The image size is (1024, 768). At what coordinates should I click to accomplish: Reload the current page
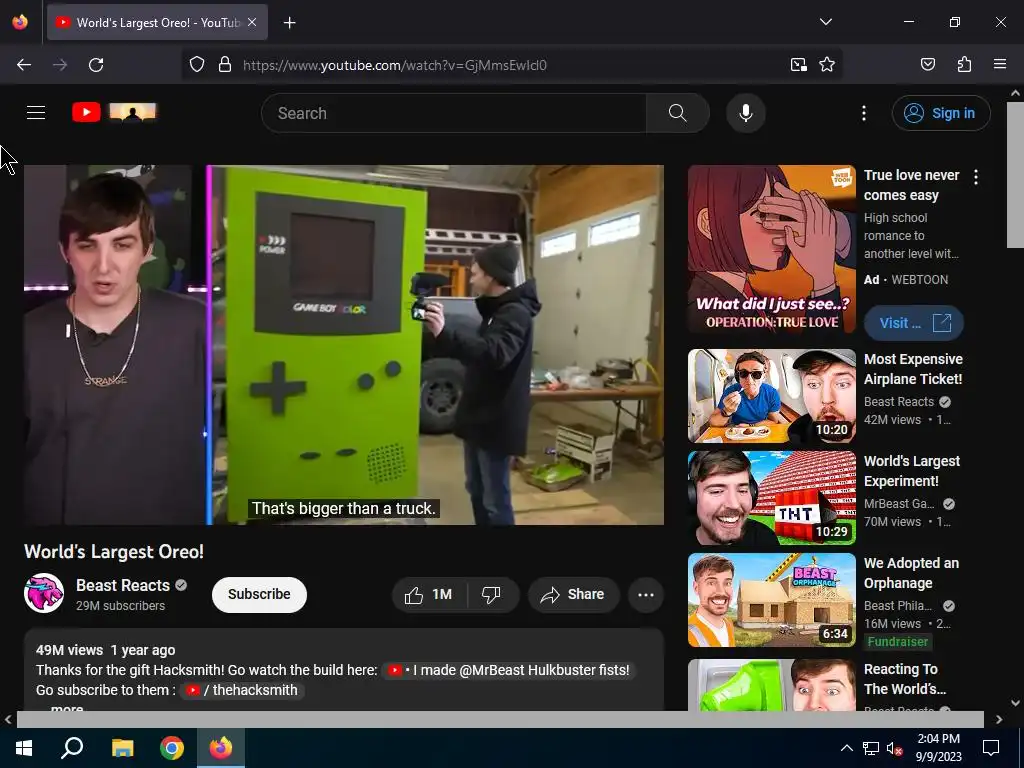pyautogui.click(x=96, y=65)
